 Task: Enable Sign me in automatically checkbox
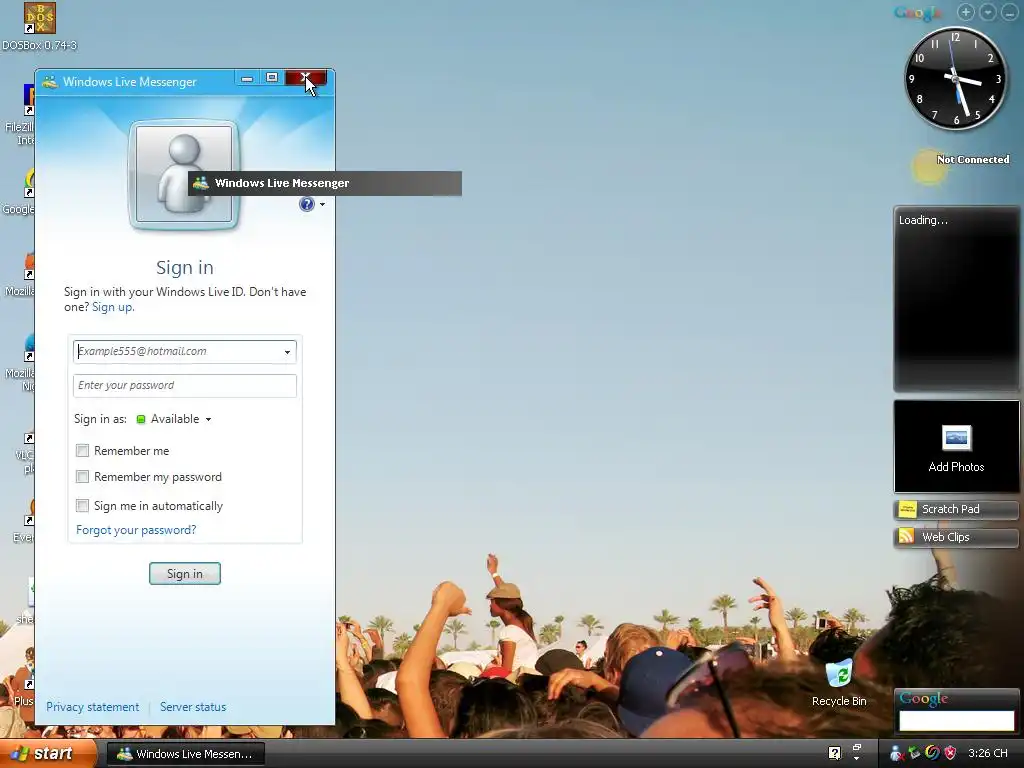click(x=82, y=505)
